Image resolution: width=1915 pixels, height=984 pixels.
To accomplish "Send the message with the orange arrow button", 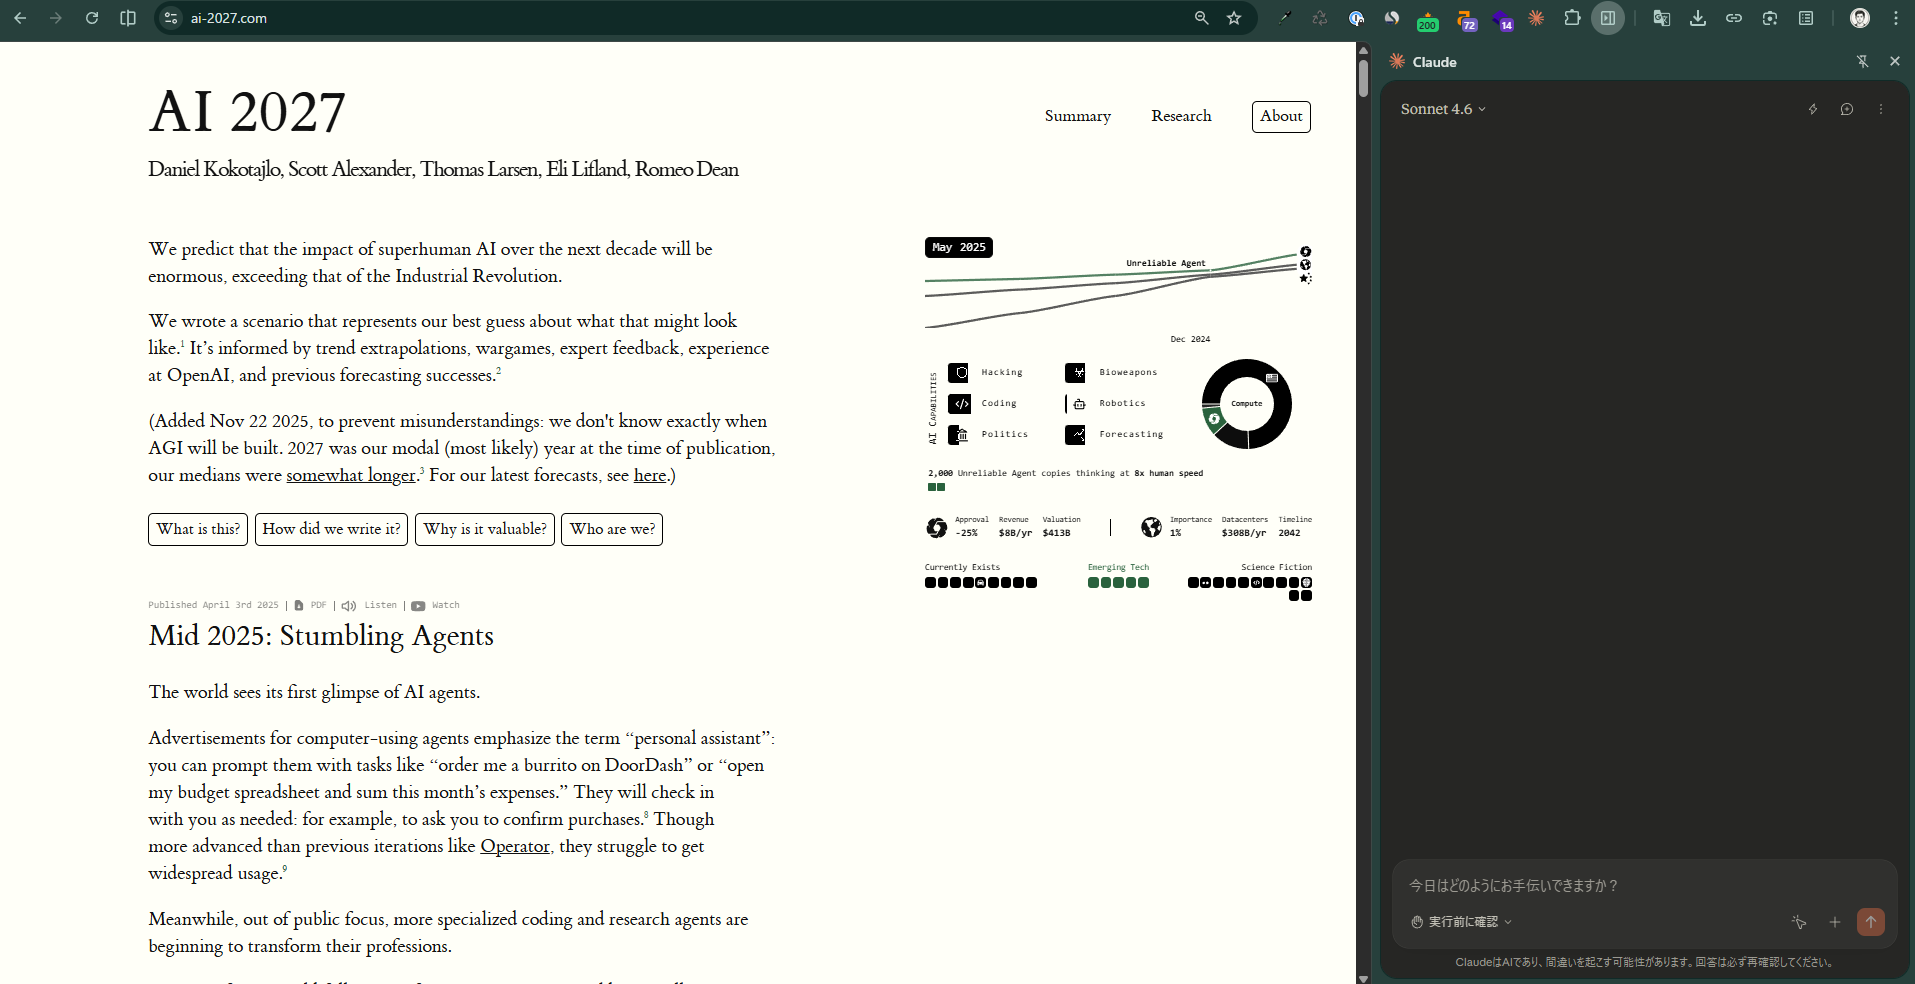I will pyautogui.click(x=1870, y=922).
